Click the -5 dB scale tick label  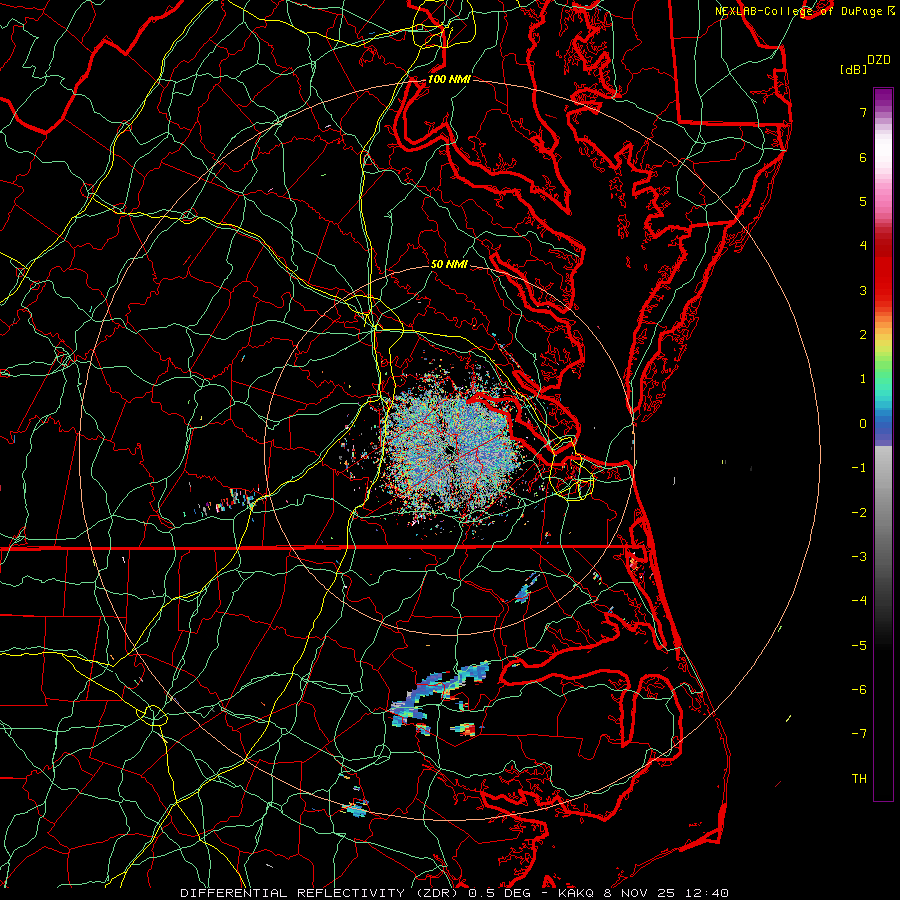[x=859, y=646]
